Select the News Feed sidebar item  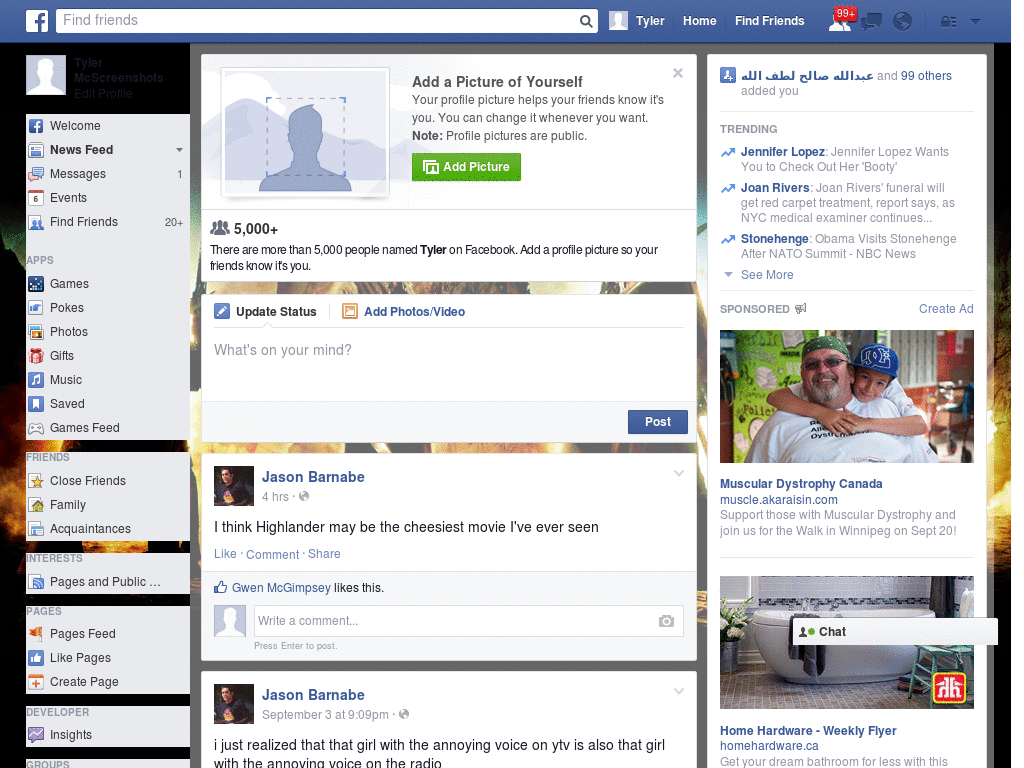pos(82,150)
